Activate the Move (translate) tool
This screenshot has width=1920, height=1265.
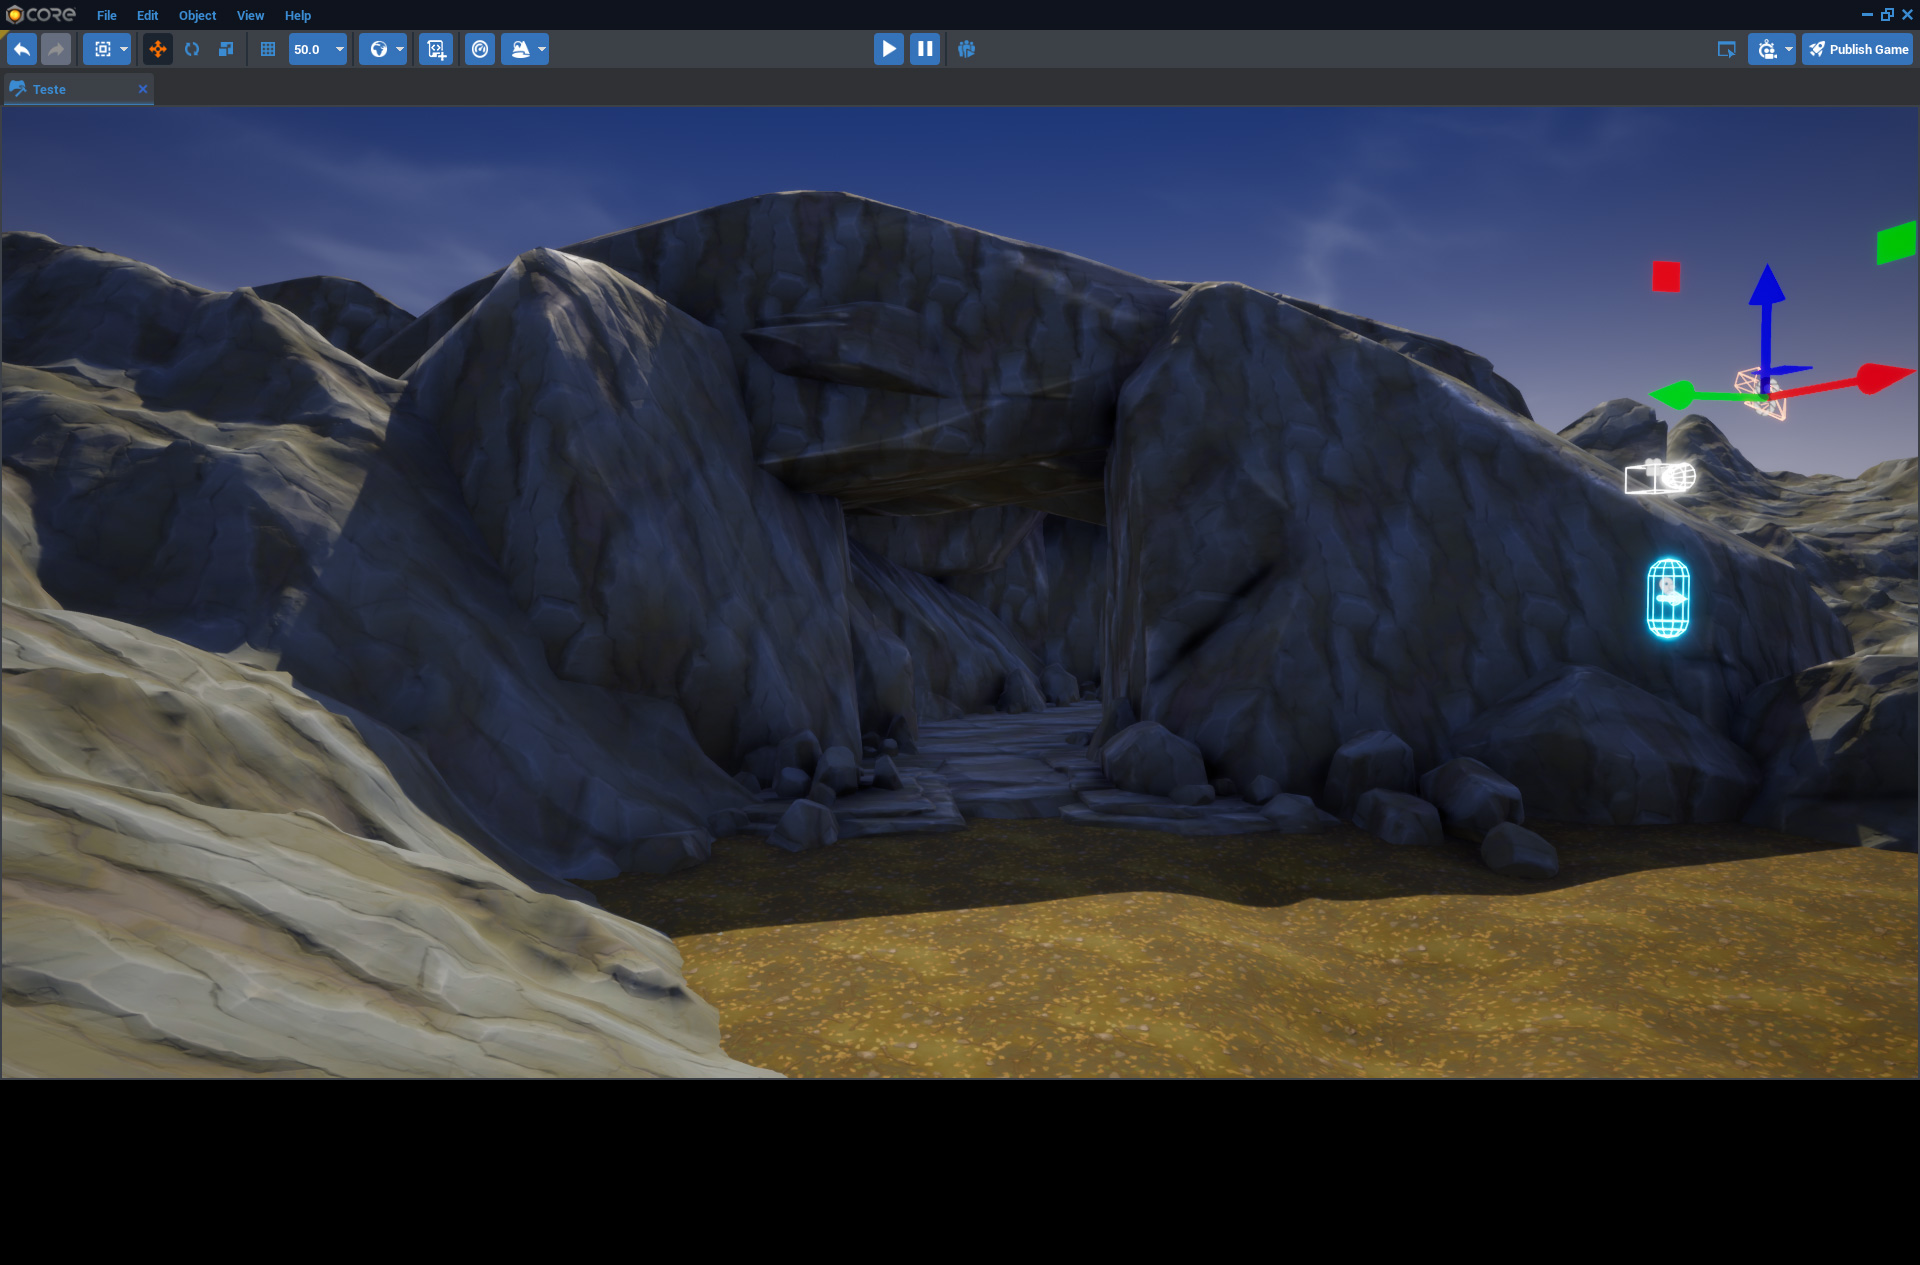(x=158, y=49)
